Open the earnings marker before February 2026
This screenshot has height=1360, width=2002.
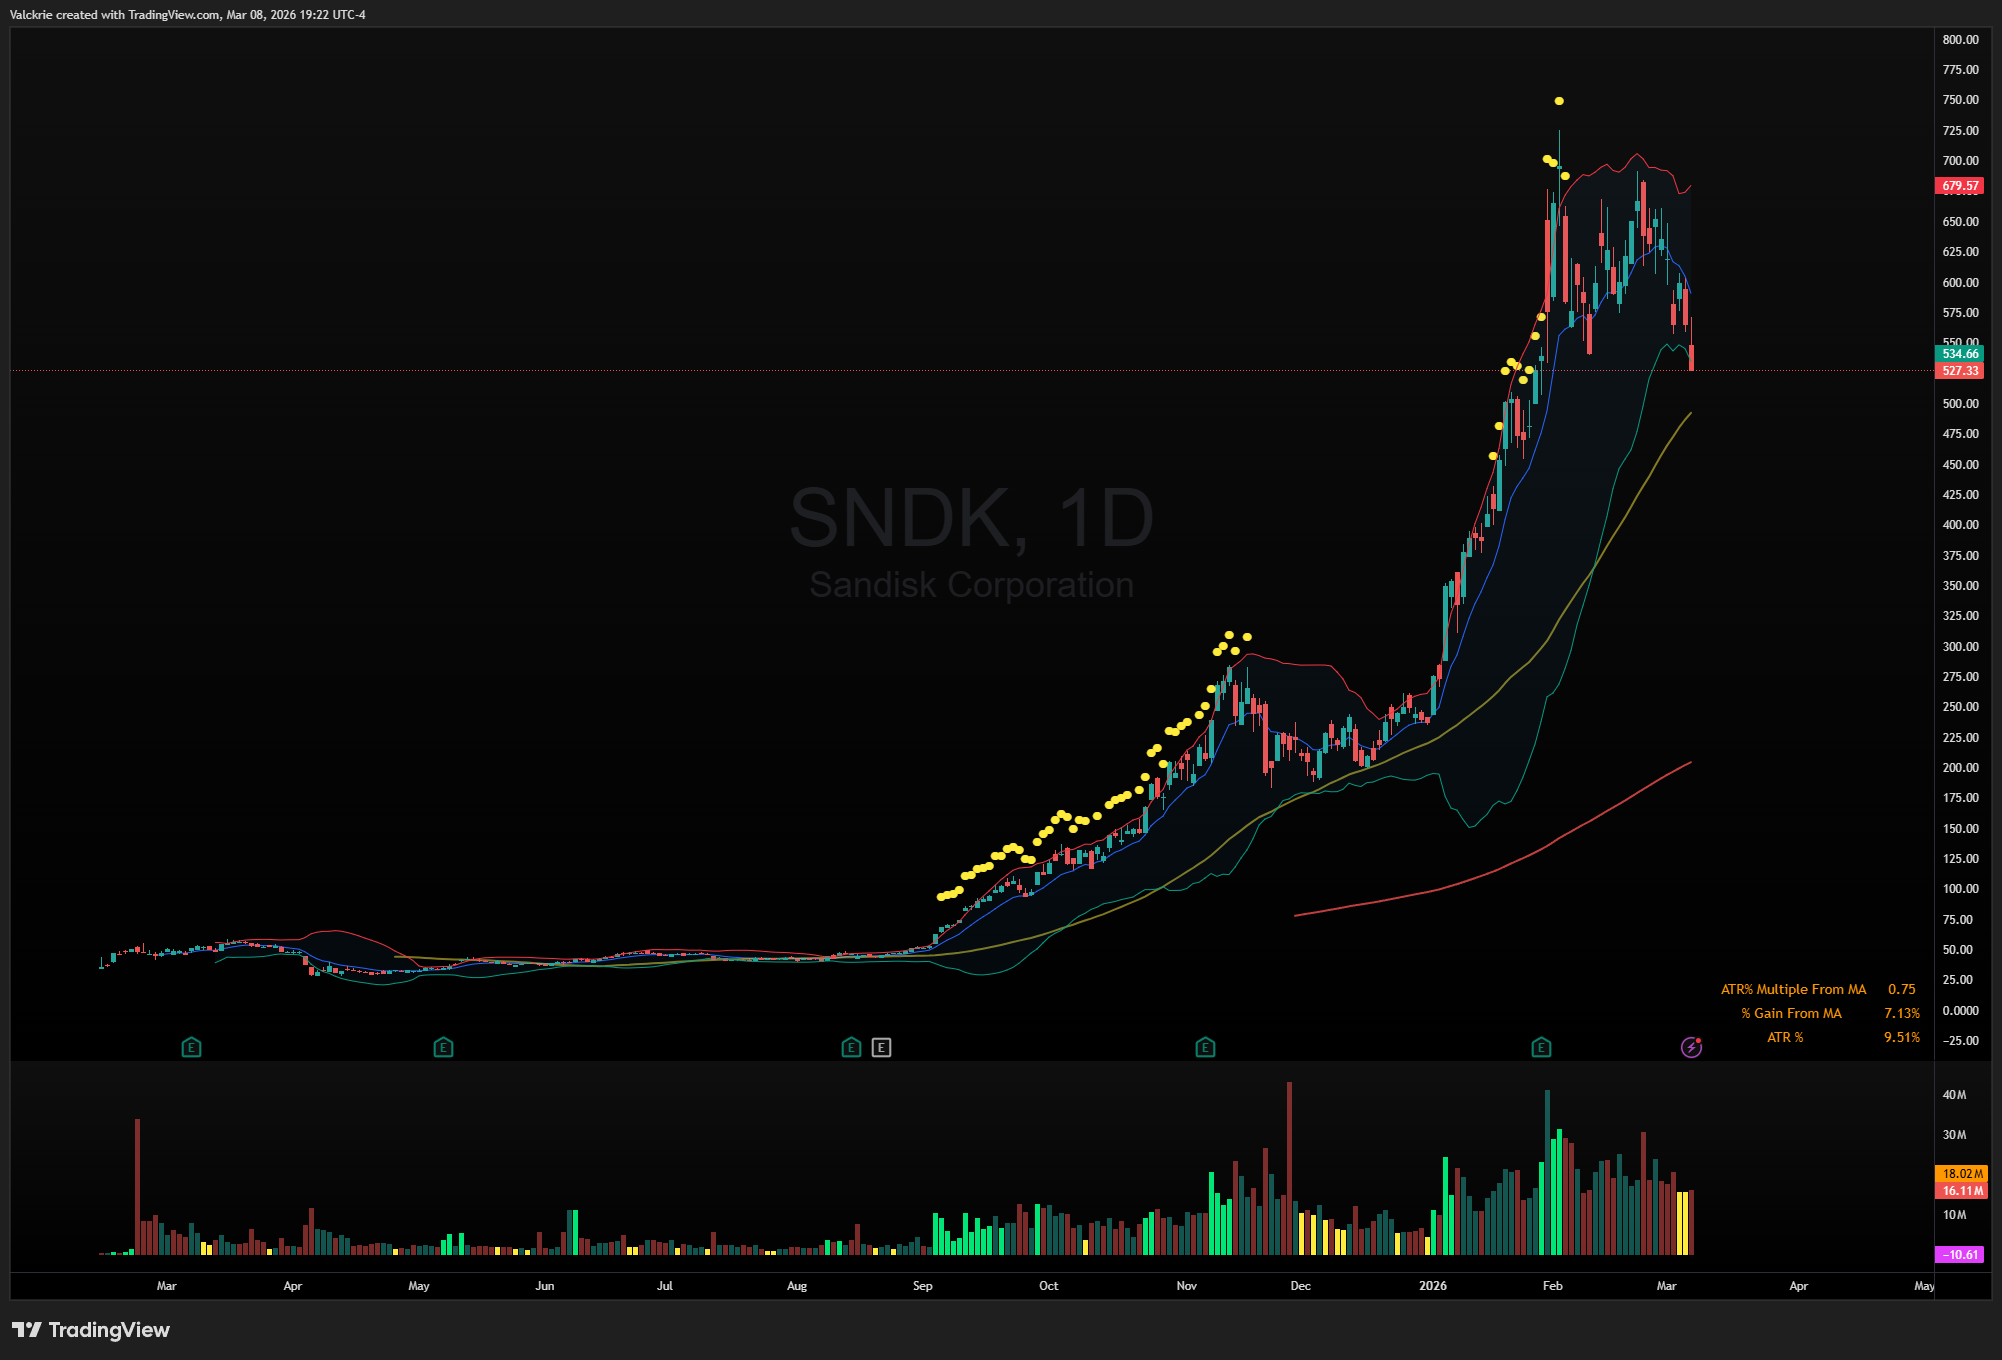(x=1541, y=1047)
